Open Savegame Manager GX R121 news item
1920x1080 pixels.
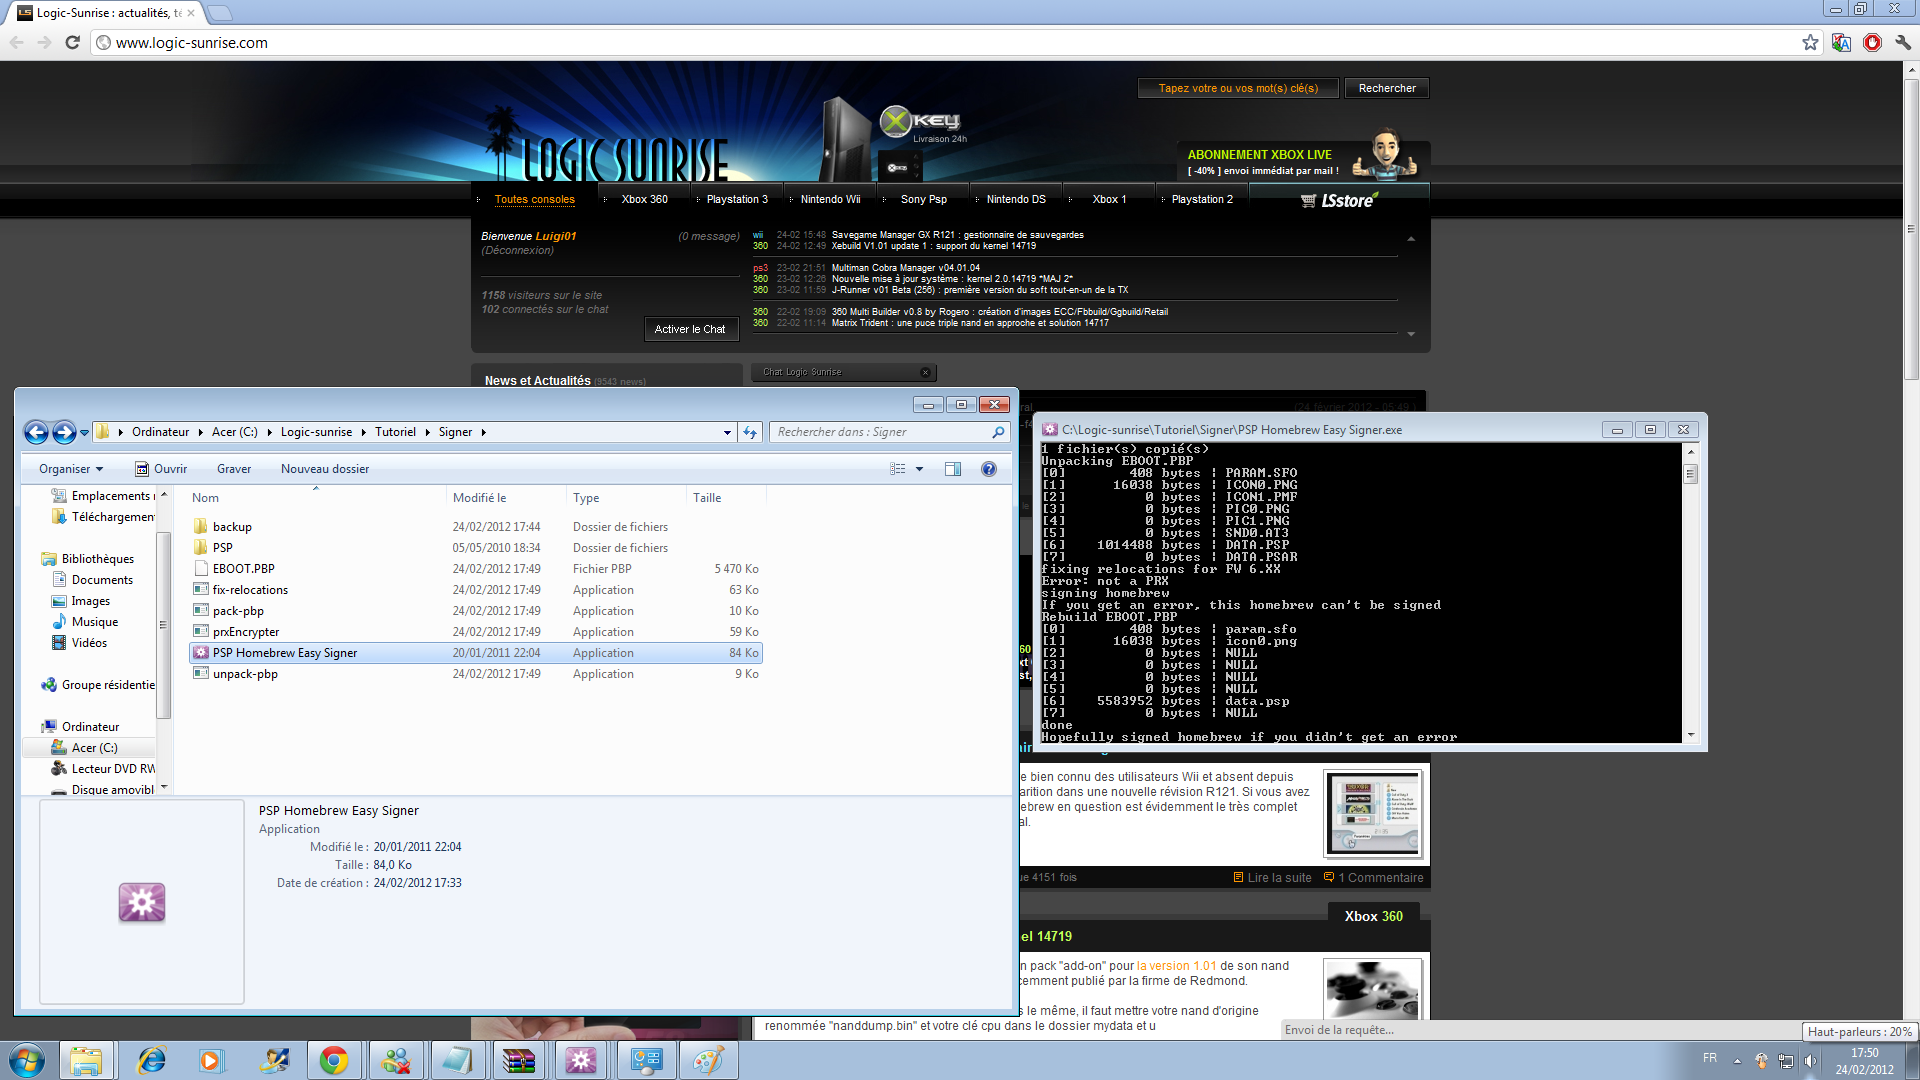[957, 235]
